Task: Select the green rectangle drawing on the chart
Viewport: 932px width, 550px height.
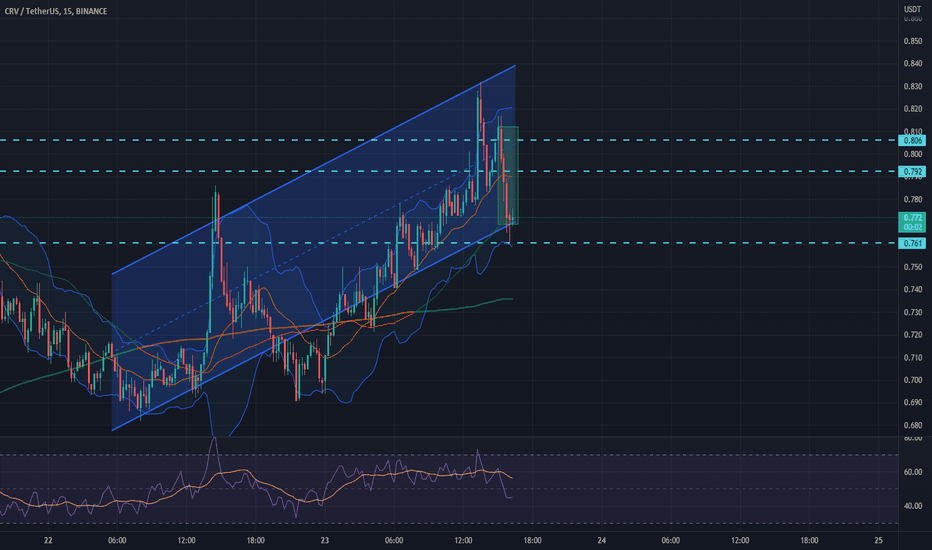Action: 508,175
